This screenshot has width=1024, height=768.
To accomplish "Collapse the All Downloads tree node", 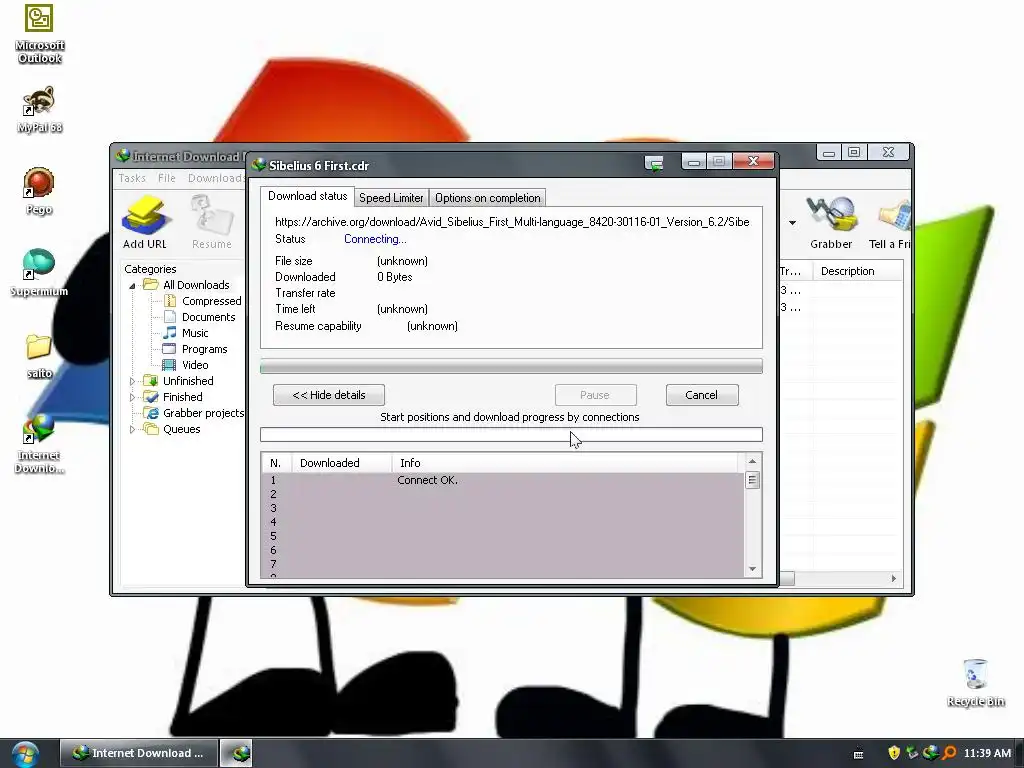I will (133, 285).
